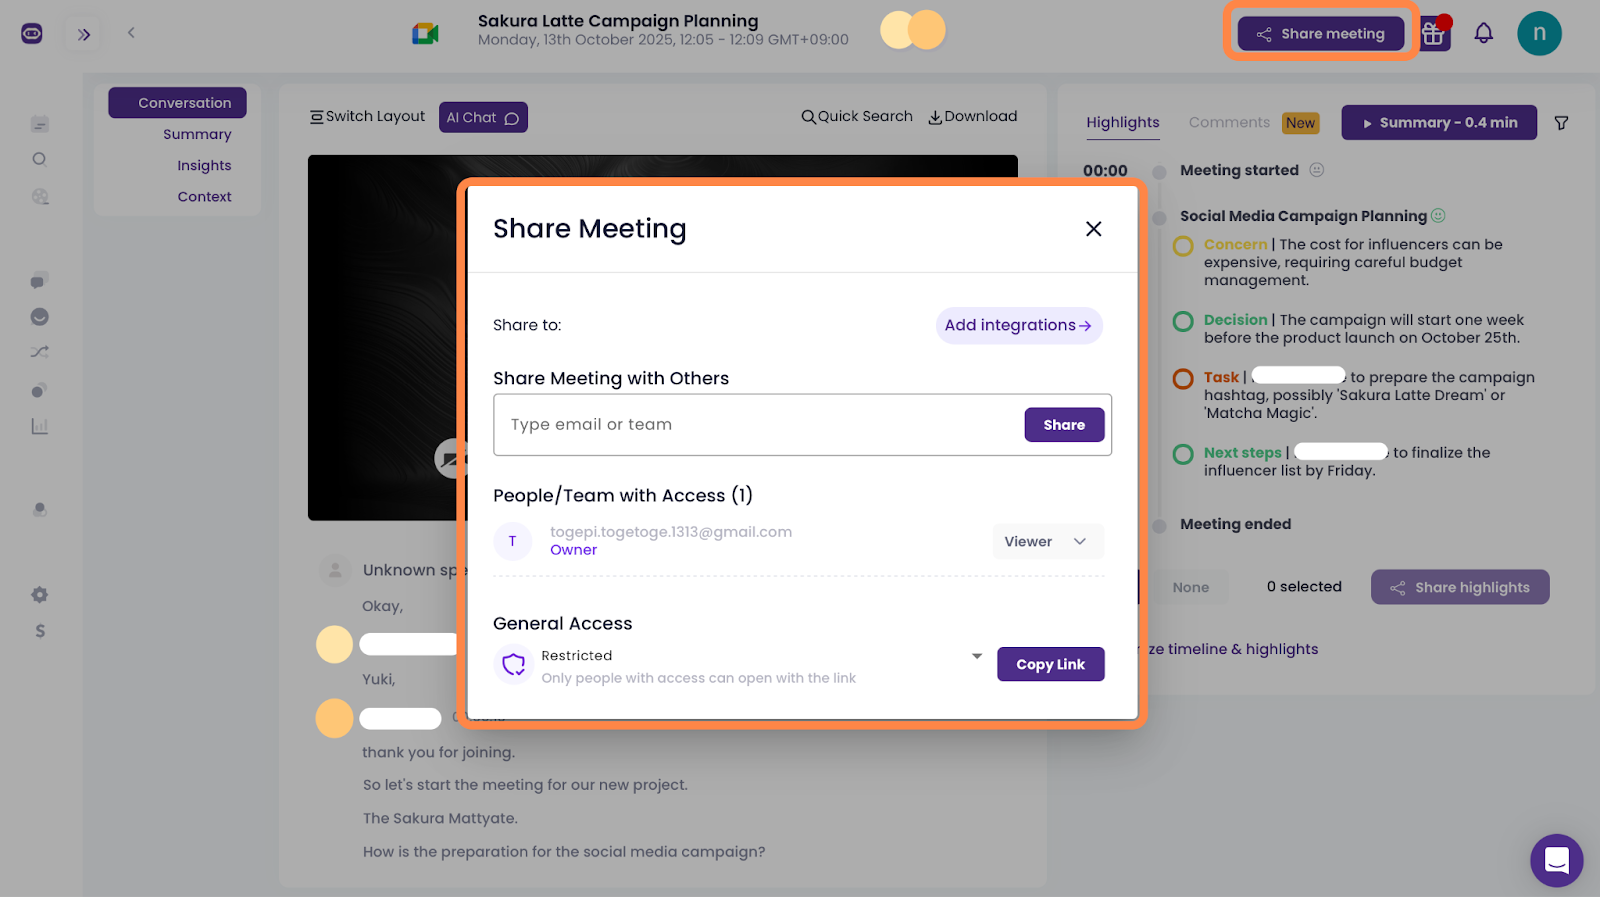This screenshot has width=1600, height=897.
Task: Toggle the Task highlight circle
Action: pyautogui.click(x=1183, y=379)
